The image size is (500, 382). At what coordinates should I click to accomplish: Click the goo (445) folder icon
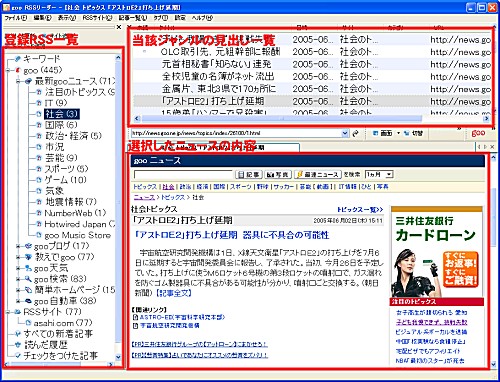[18, 70]
